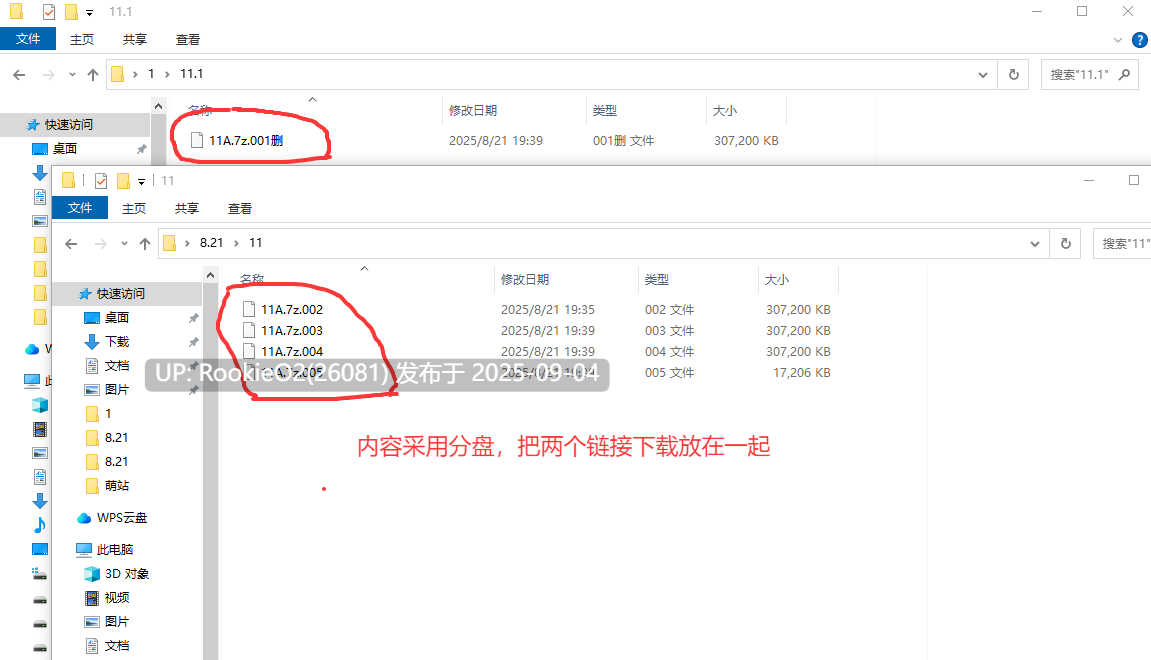The width and height of the screenshot is (1151, 660).
Task: Click forward arrow in the 11.1 window
Action: pyautogui.click(x=48, y=74)
